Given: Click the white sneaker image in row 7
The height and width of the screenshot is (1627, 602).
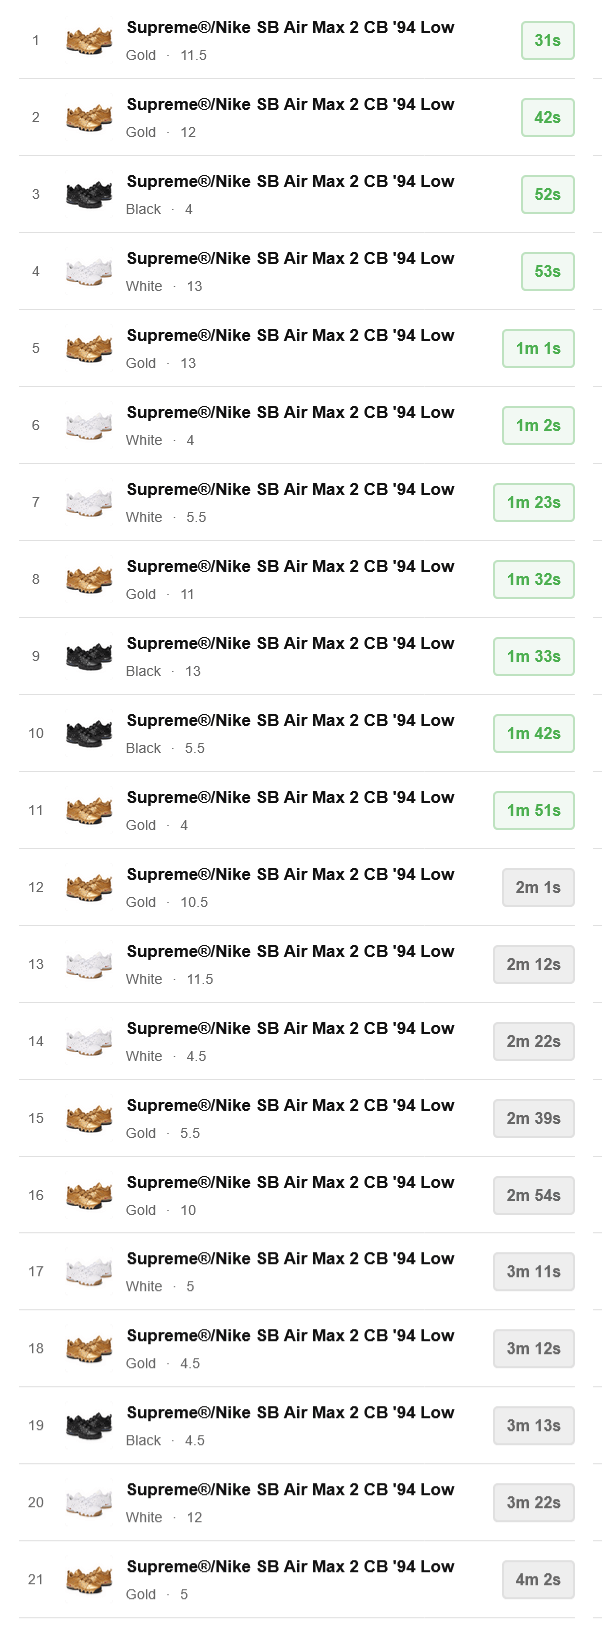Looking at the screenshot, I should click(89, 503).
